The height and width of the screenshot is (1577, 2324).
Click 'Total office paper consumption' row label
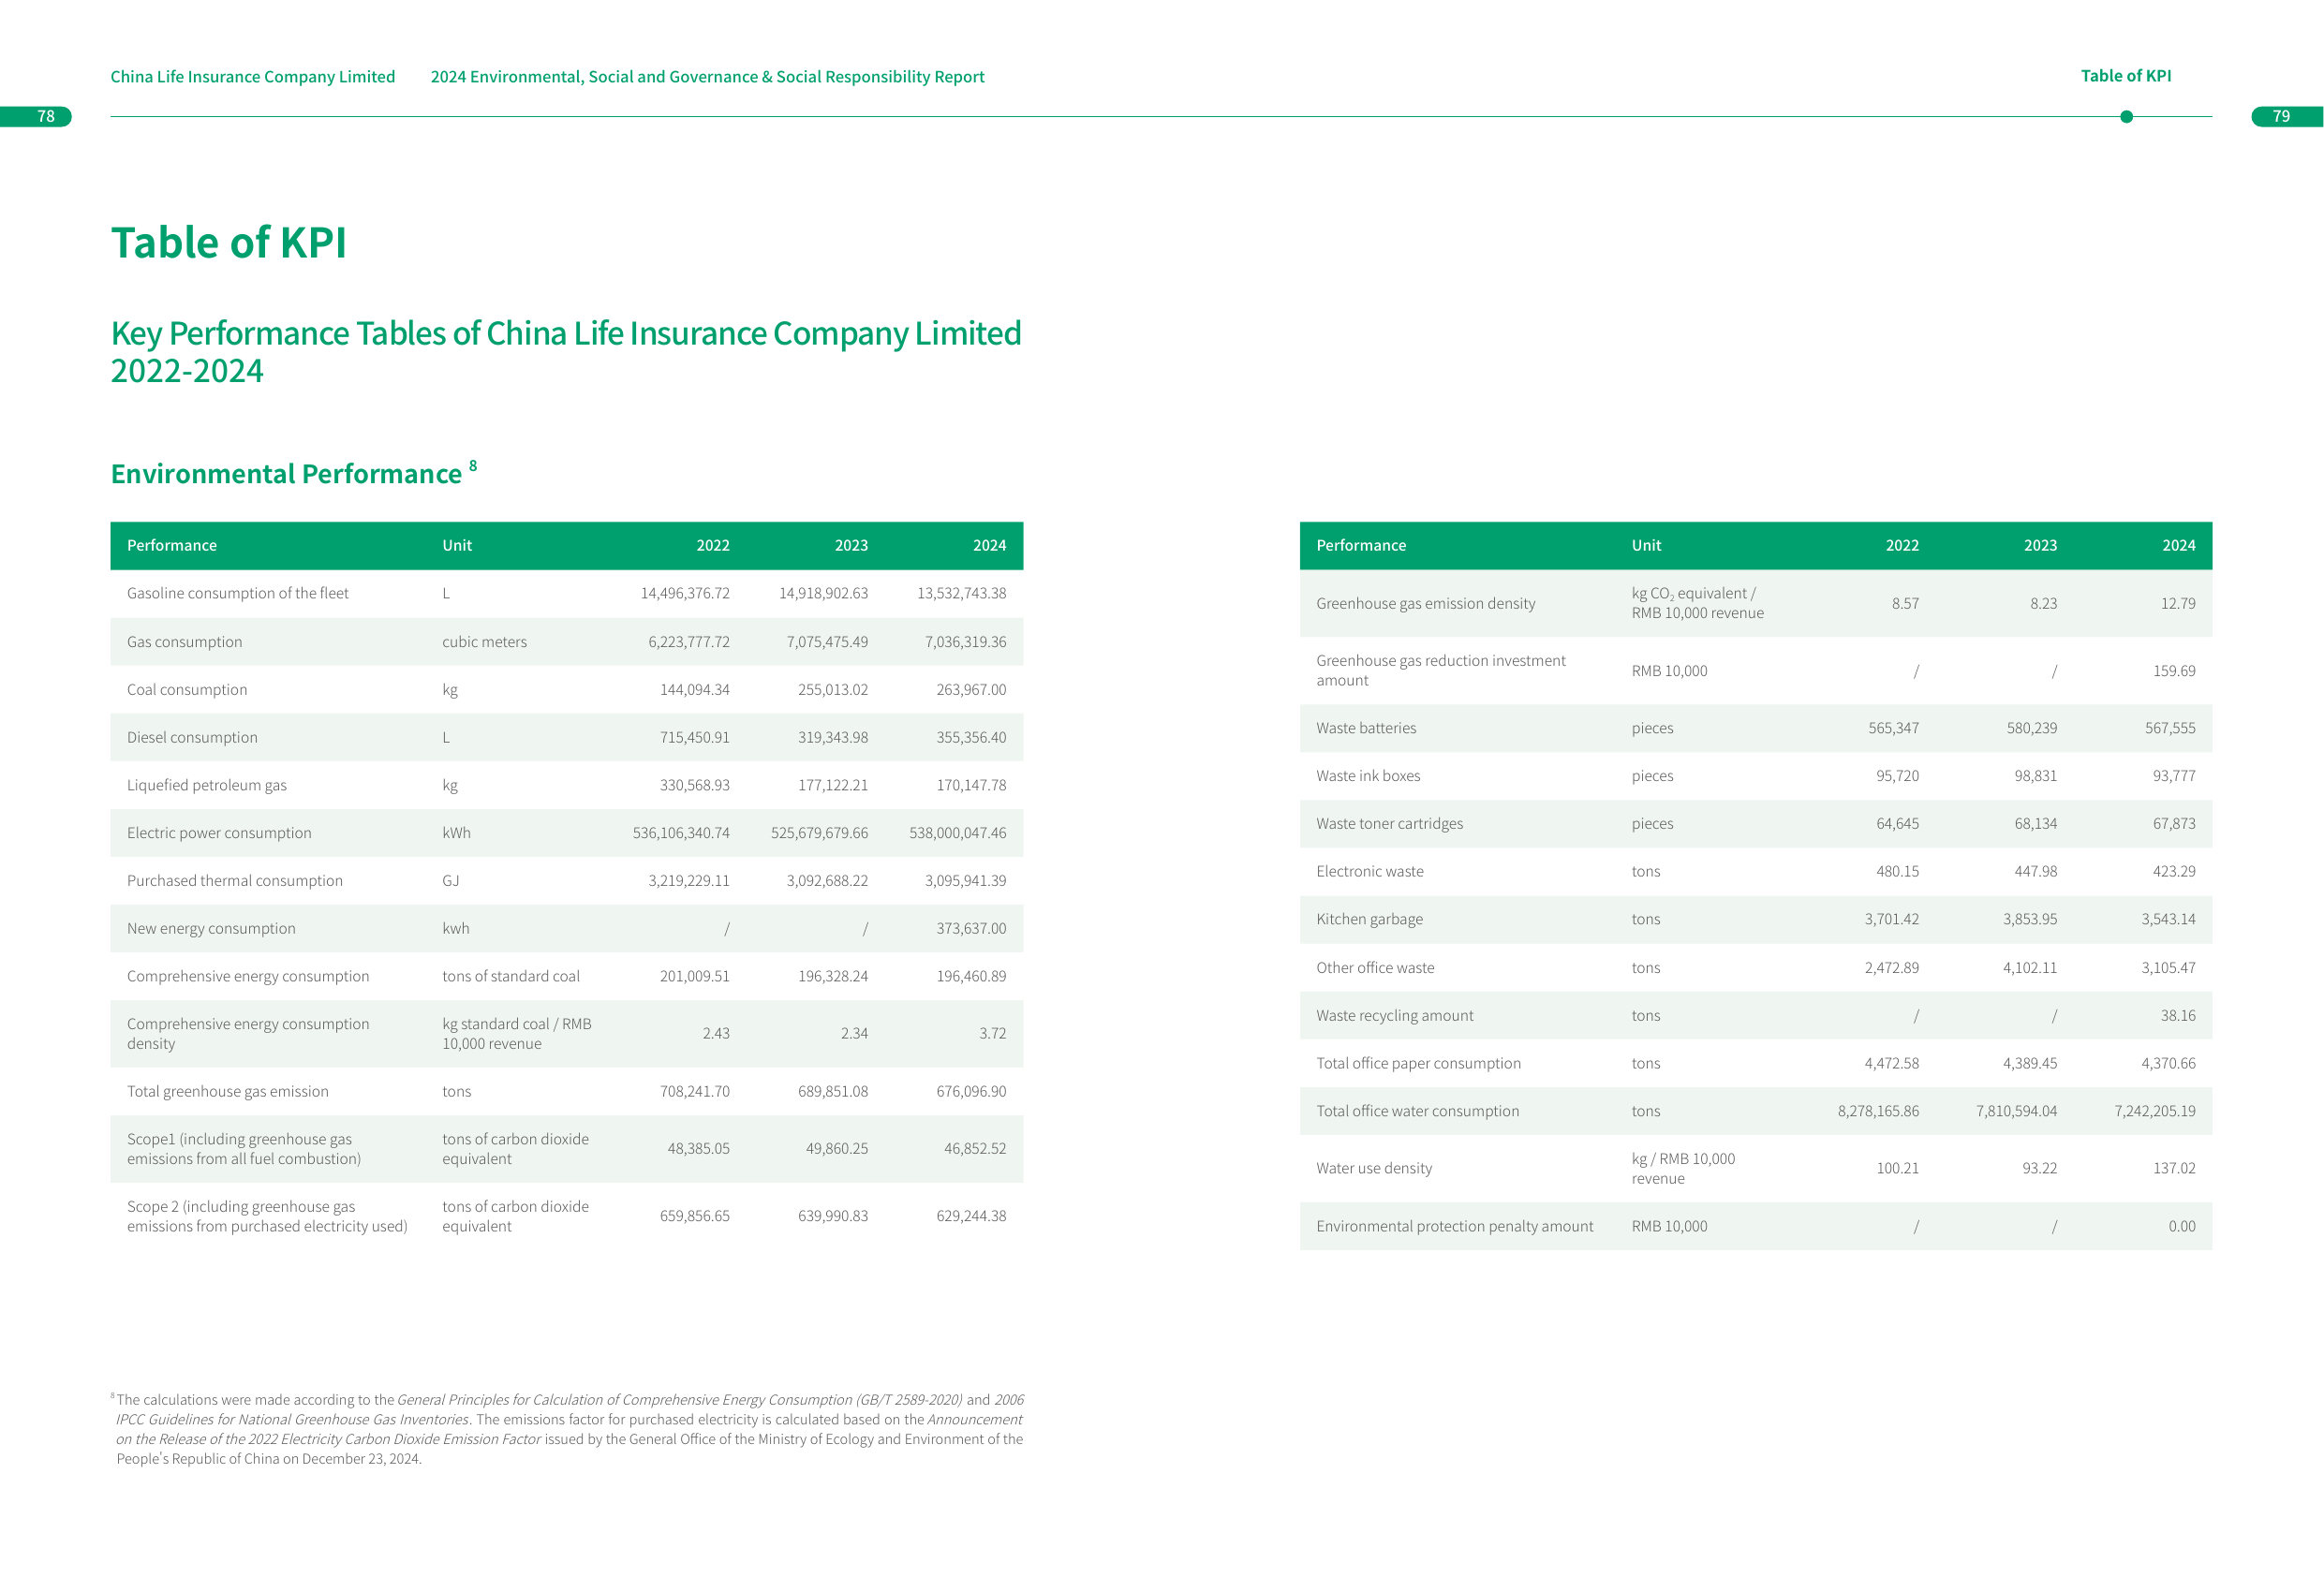(1418, 1064)
